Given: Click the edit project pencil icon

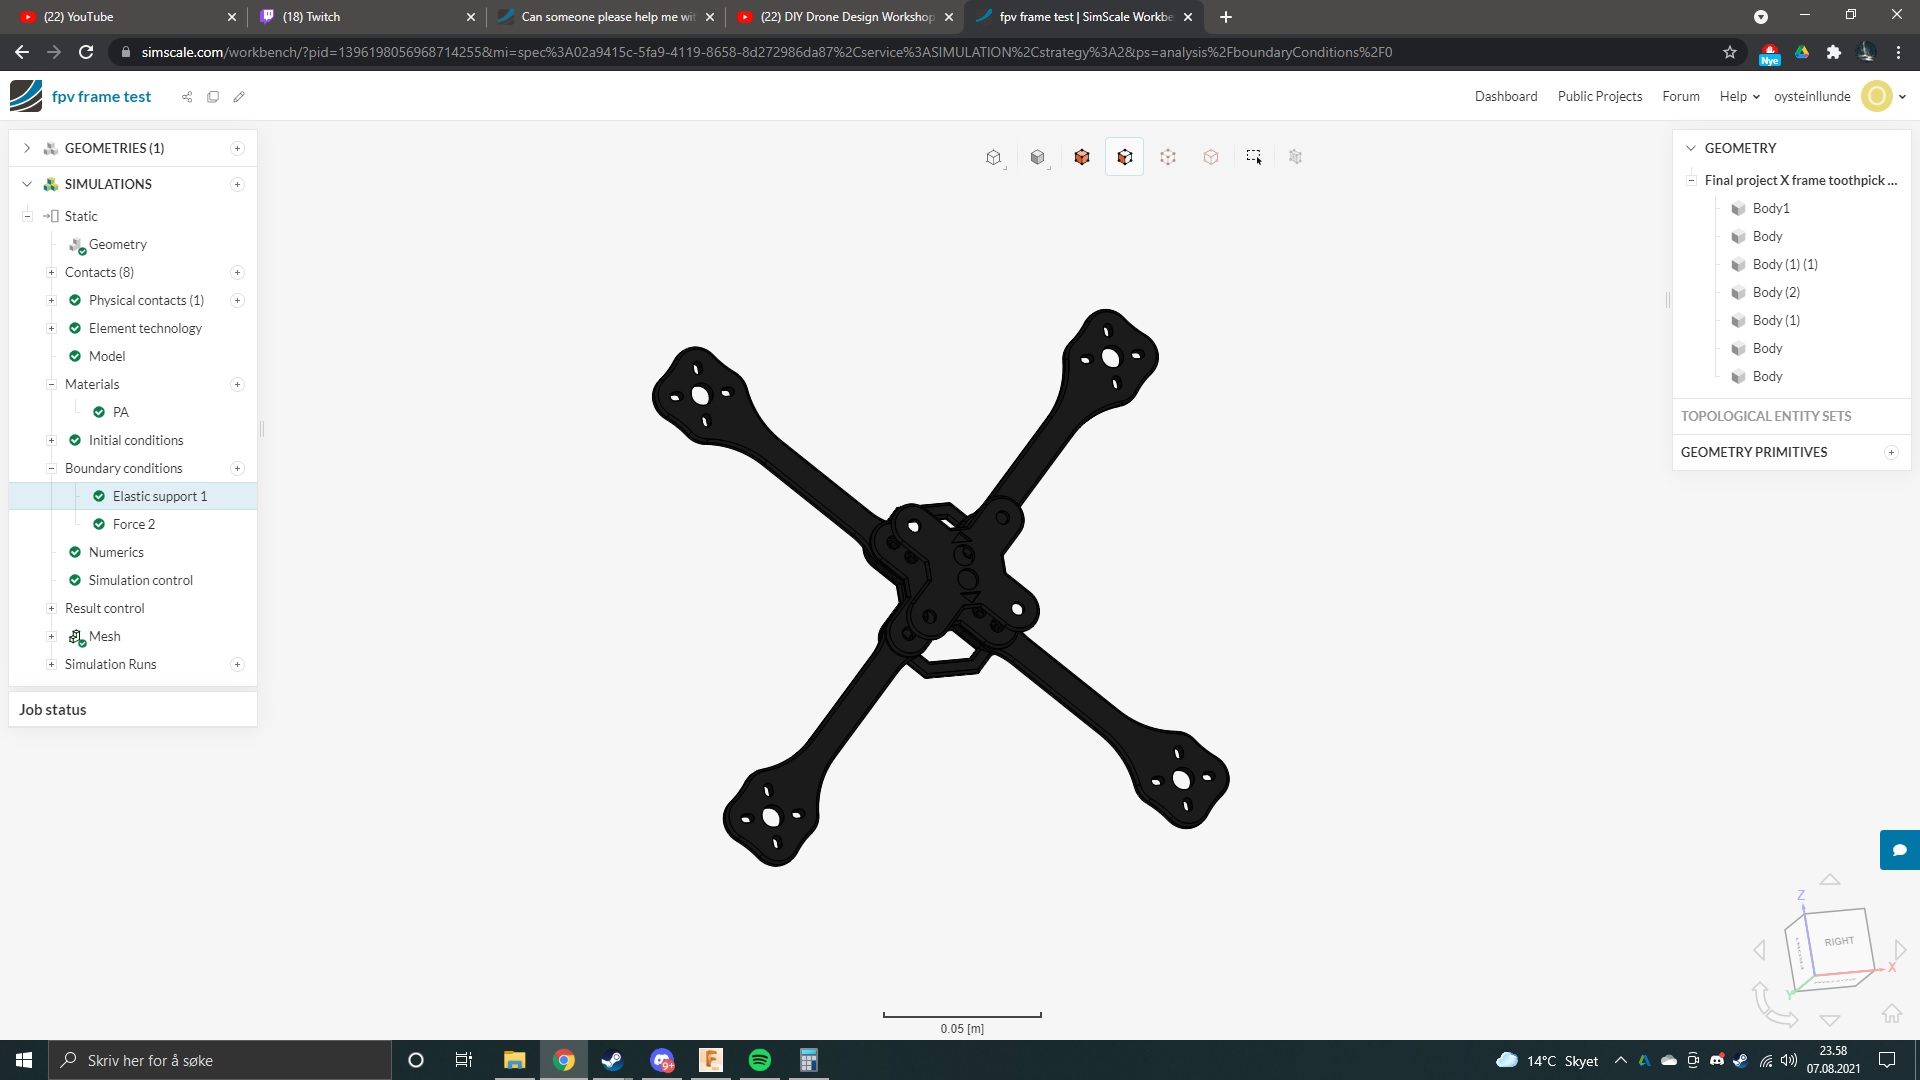Looking at the screenshot, I should point(239,97).
